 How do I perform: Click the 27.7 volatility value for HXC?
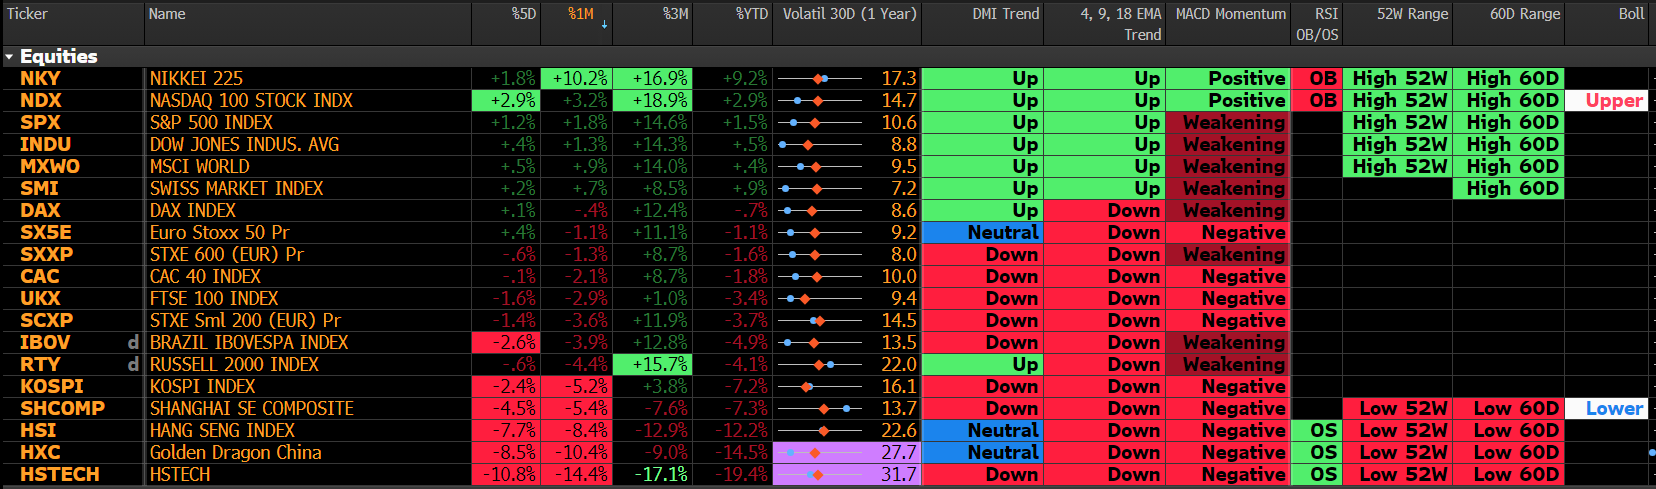coord(898,452)
